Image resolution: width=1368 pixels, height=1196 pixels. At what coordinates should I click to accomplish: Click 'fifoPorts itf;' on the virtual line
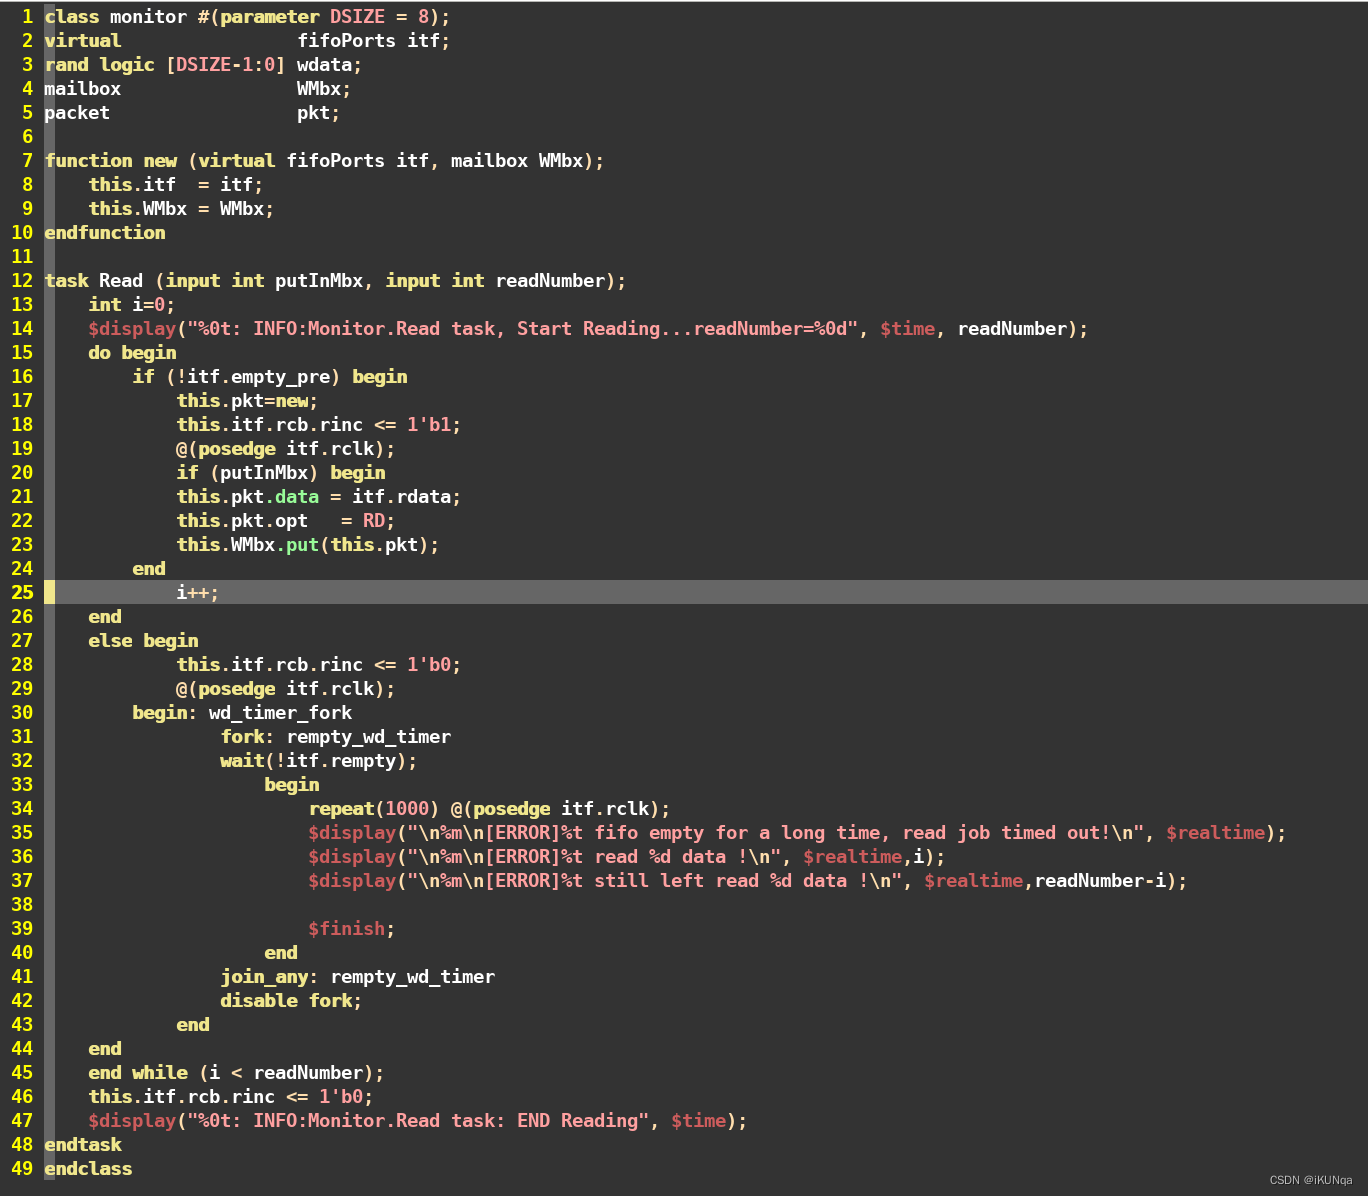(374, 41)
